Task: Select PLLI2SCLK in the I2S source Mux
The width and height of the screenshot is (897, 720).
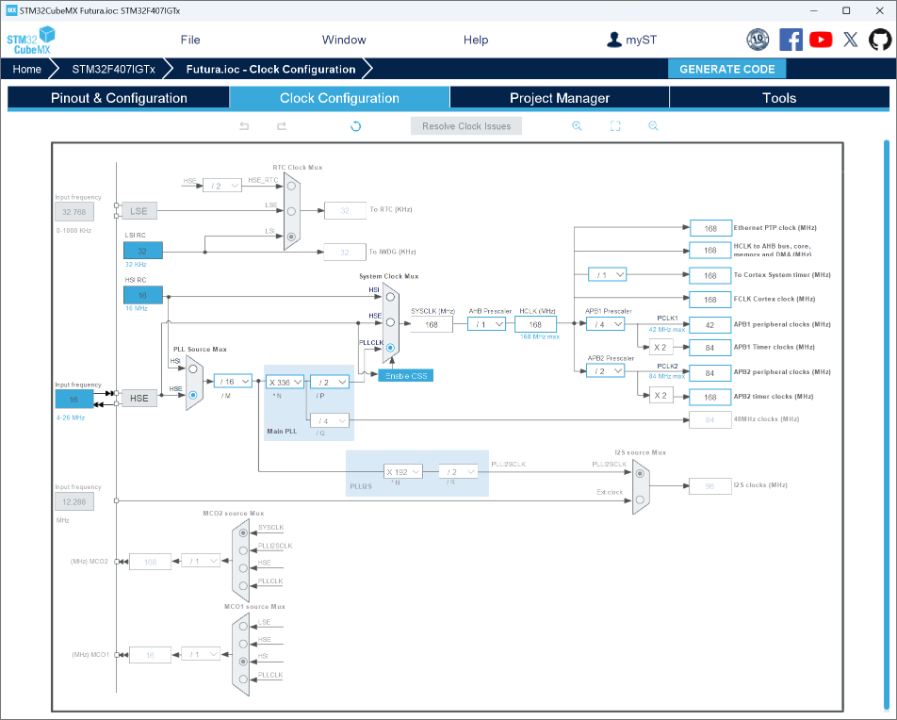Action: (640, 473)
